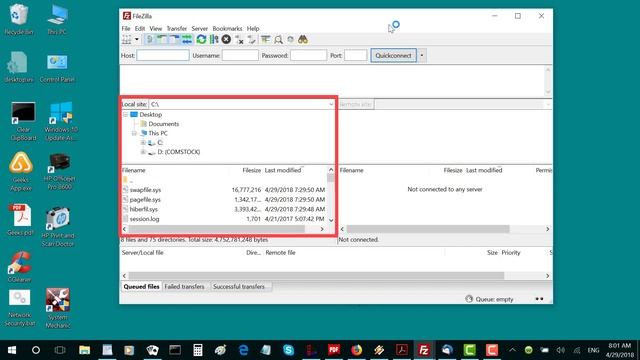Sort local list by Filename header

[x=133, y=170]
